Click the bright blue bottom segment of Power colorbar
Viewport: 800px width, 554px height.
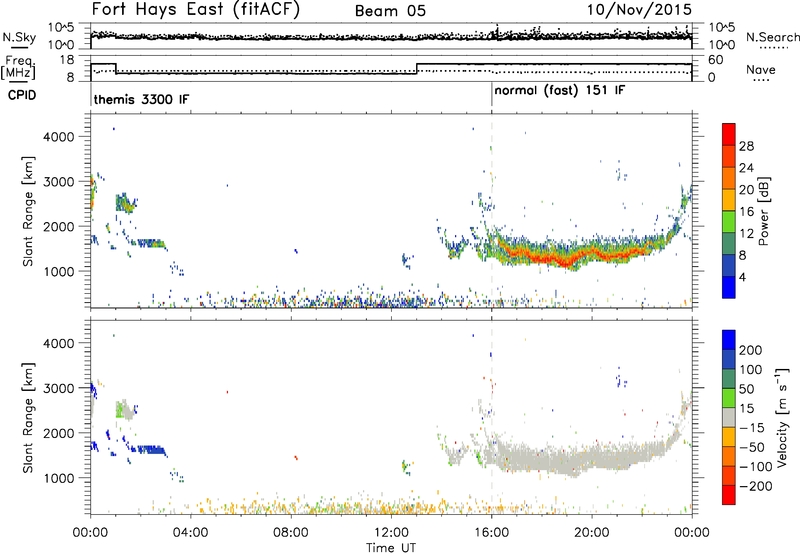click(x=729, y=287)
